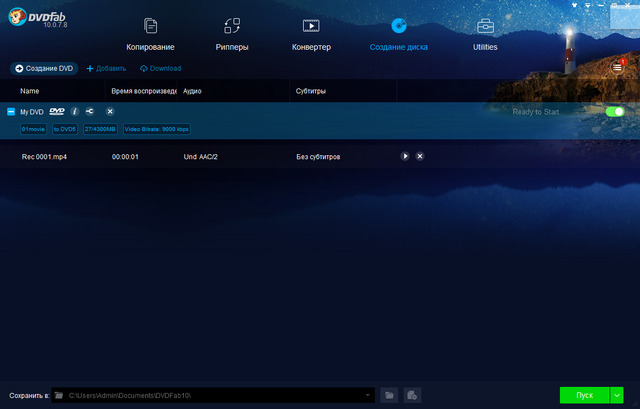The height and width of the screenshot is (409, 640).
Task: Click the Аудио column header
Action: coord(192,91)
